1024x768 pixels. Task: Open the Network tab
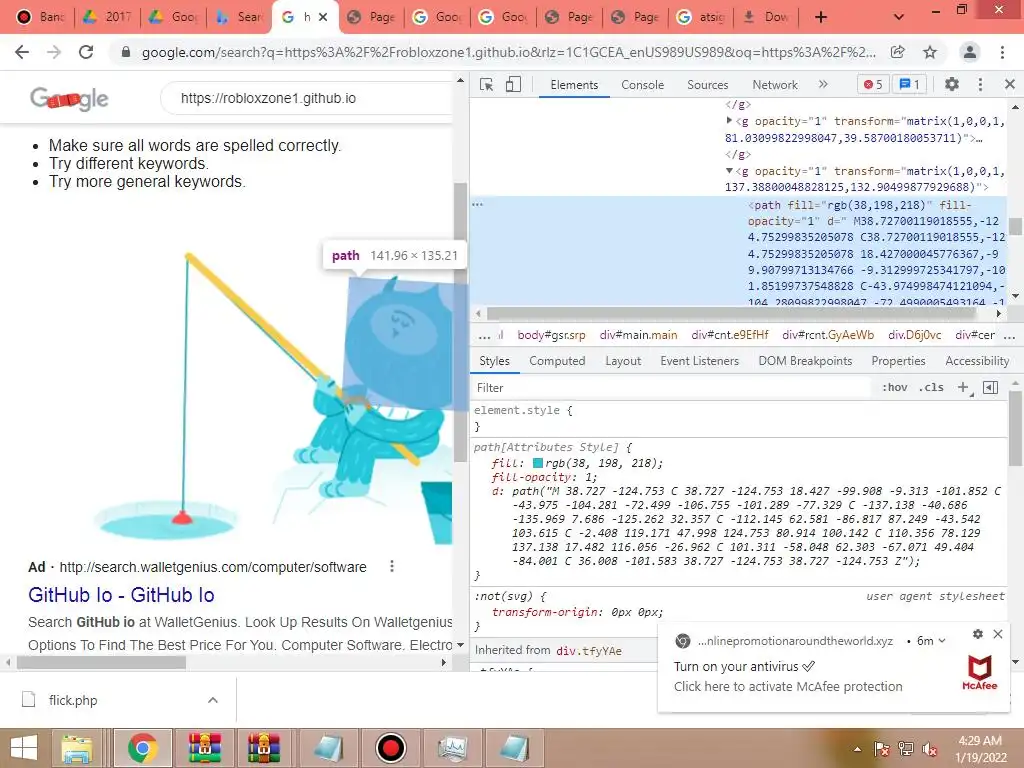(775, 85)
